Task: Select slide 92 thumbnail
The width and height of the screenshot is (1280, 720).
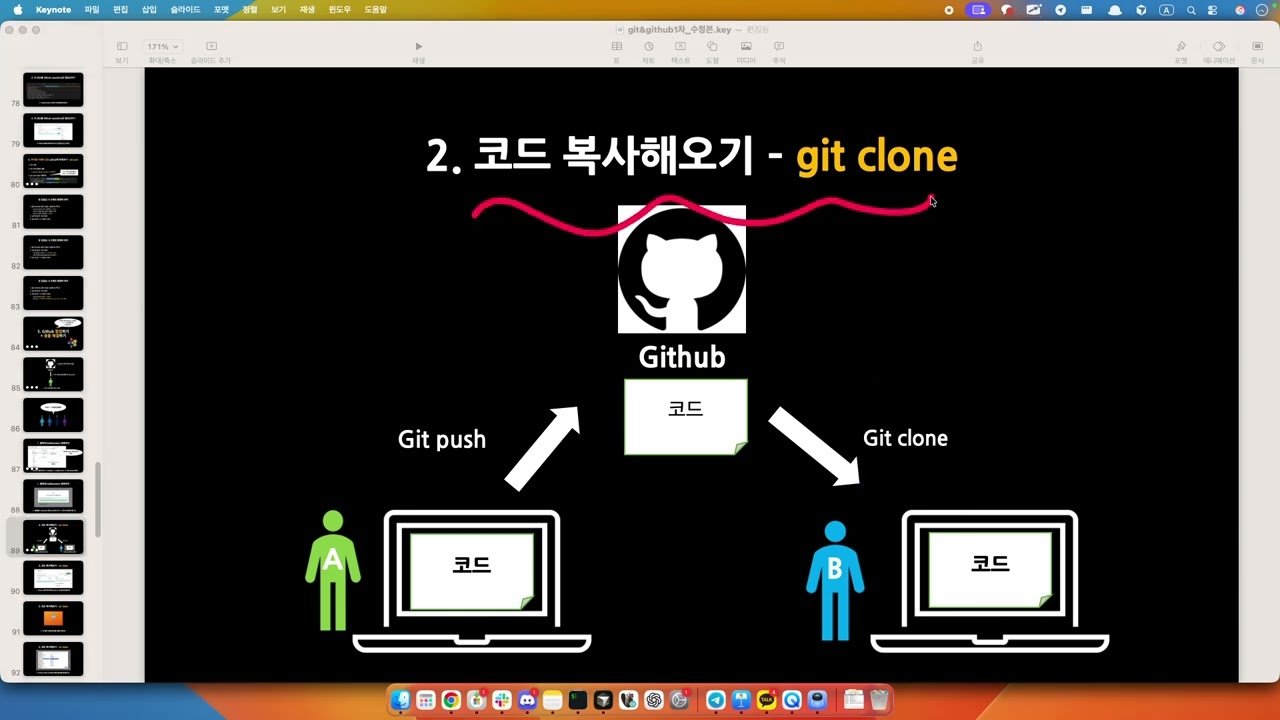Action: point(53,659)
